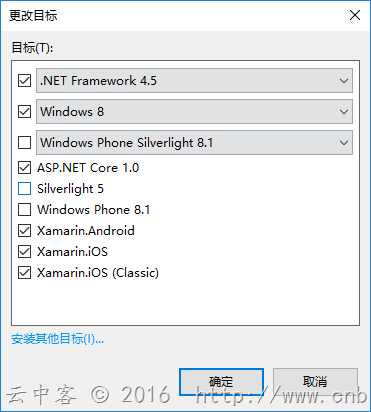Click the 更改目标 title bar text
Screen dimensions: 371x412
tap(33, 15)
